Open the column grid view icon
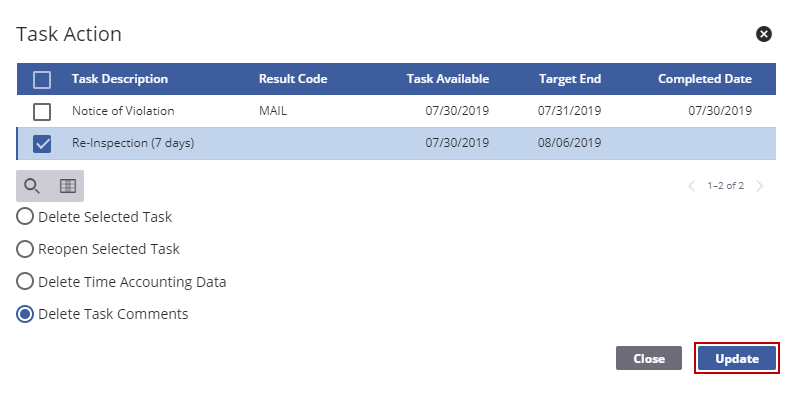 (x=68, y=186)
